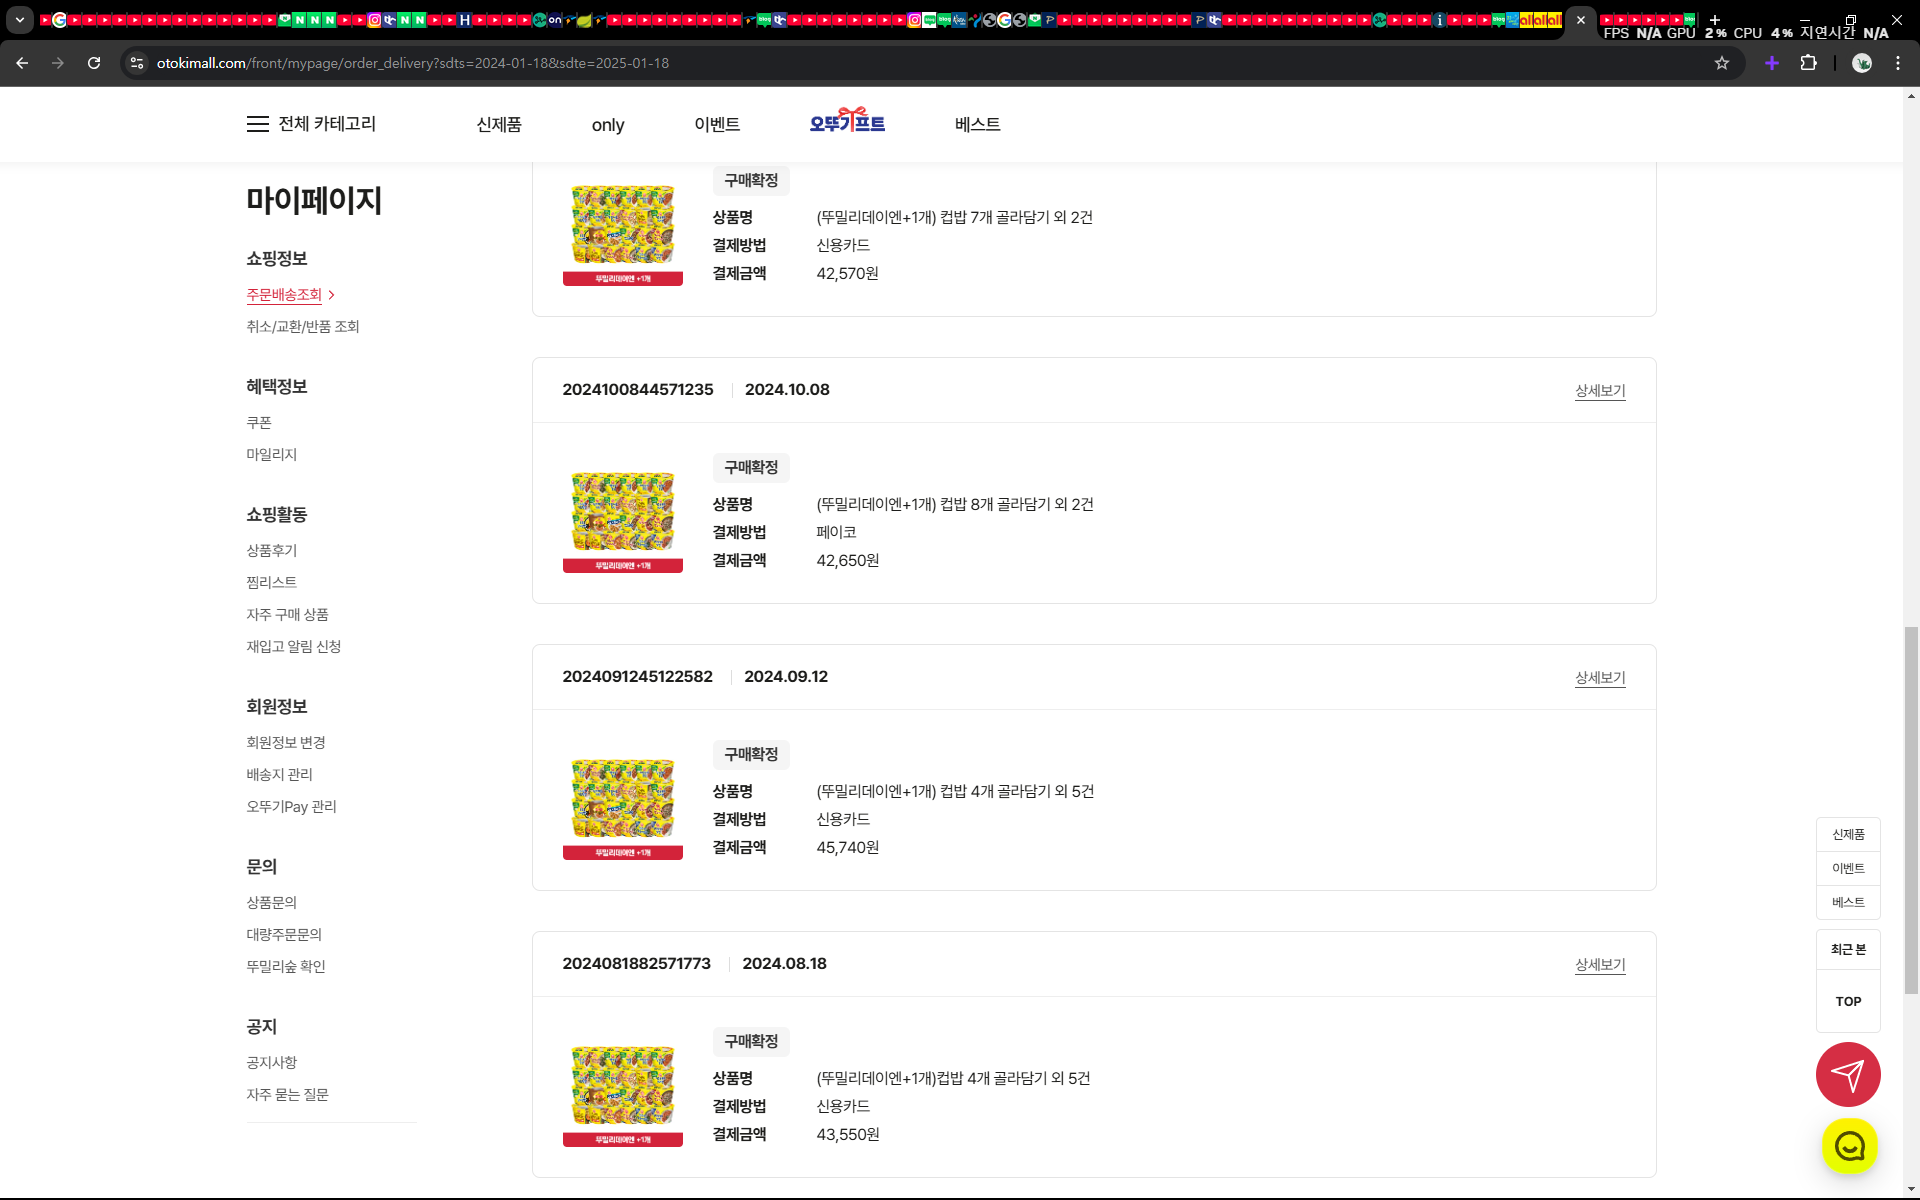Click cup noodle thumbnail of 45,740원 order

pos(622,807)
